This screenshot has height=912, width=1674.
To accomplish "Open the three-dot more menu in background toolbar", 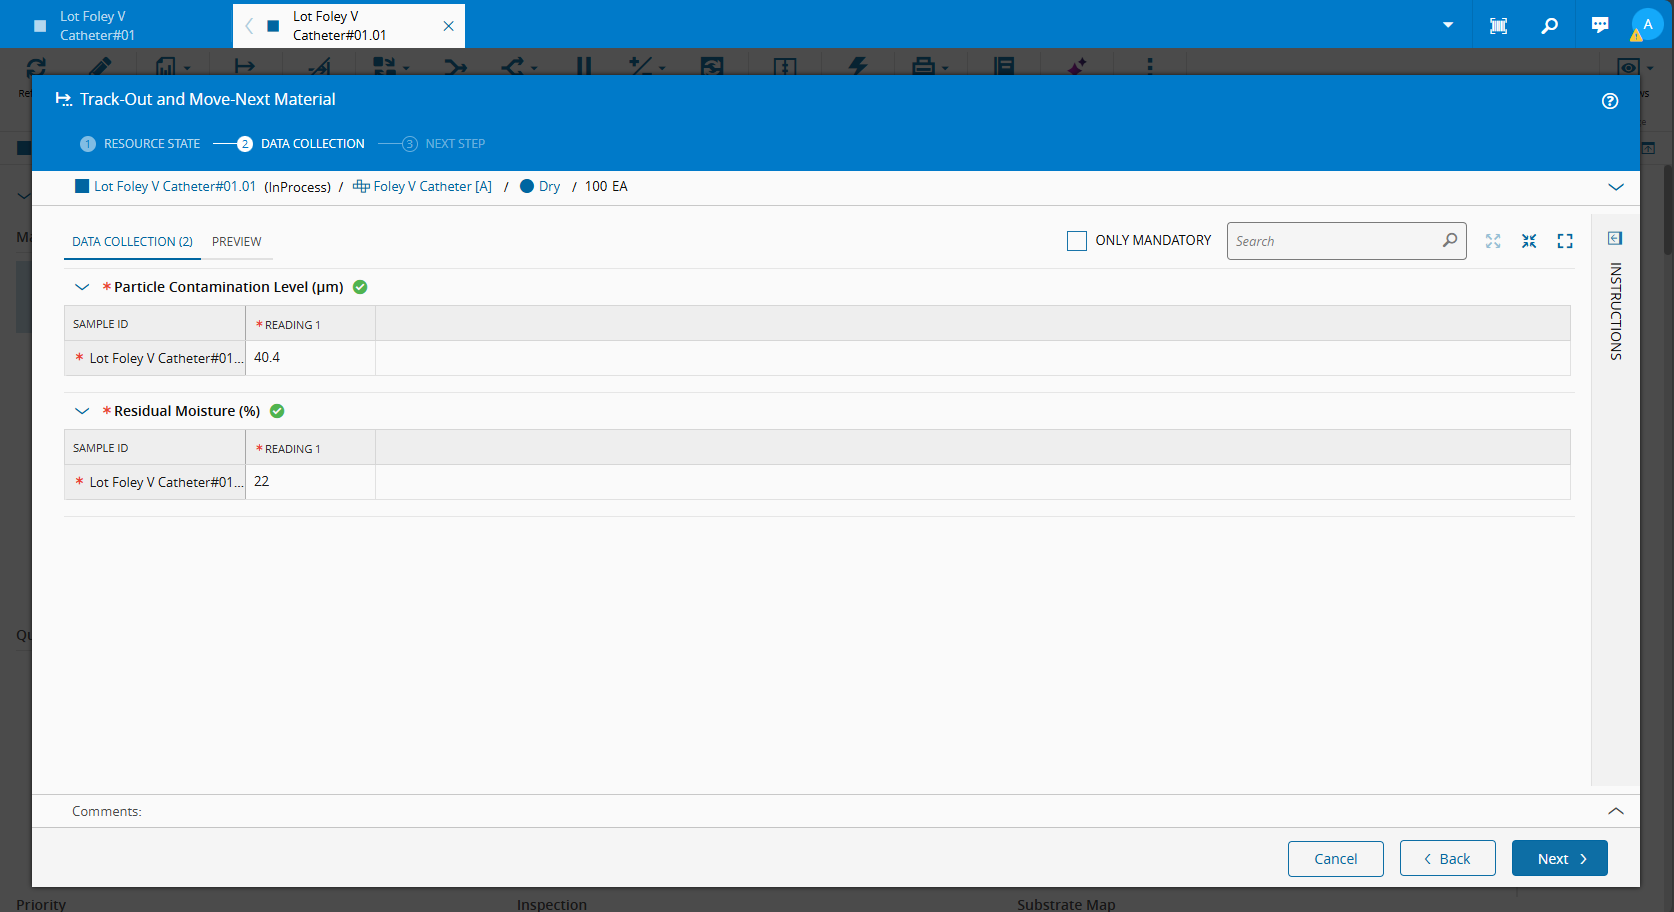I will pyautogui.click(x=1150, y=66).
